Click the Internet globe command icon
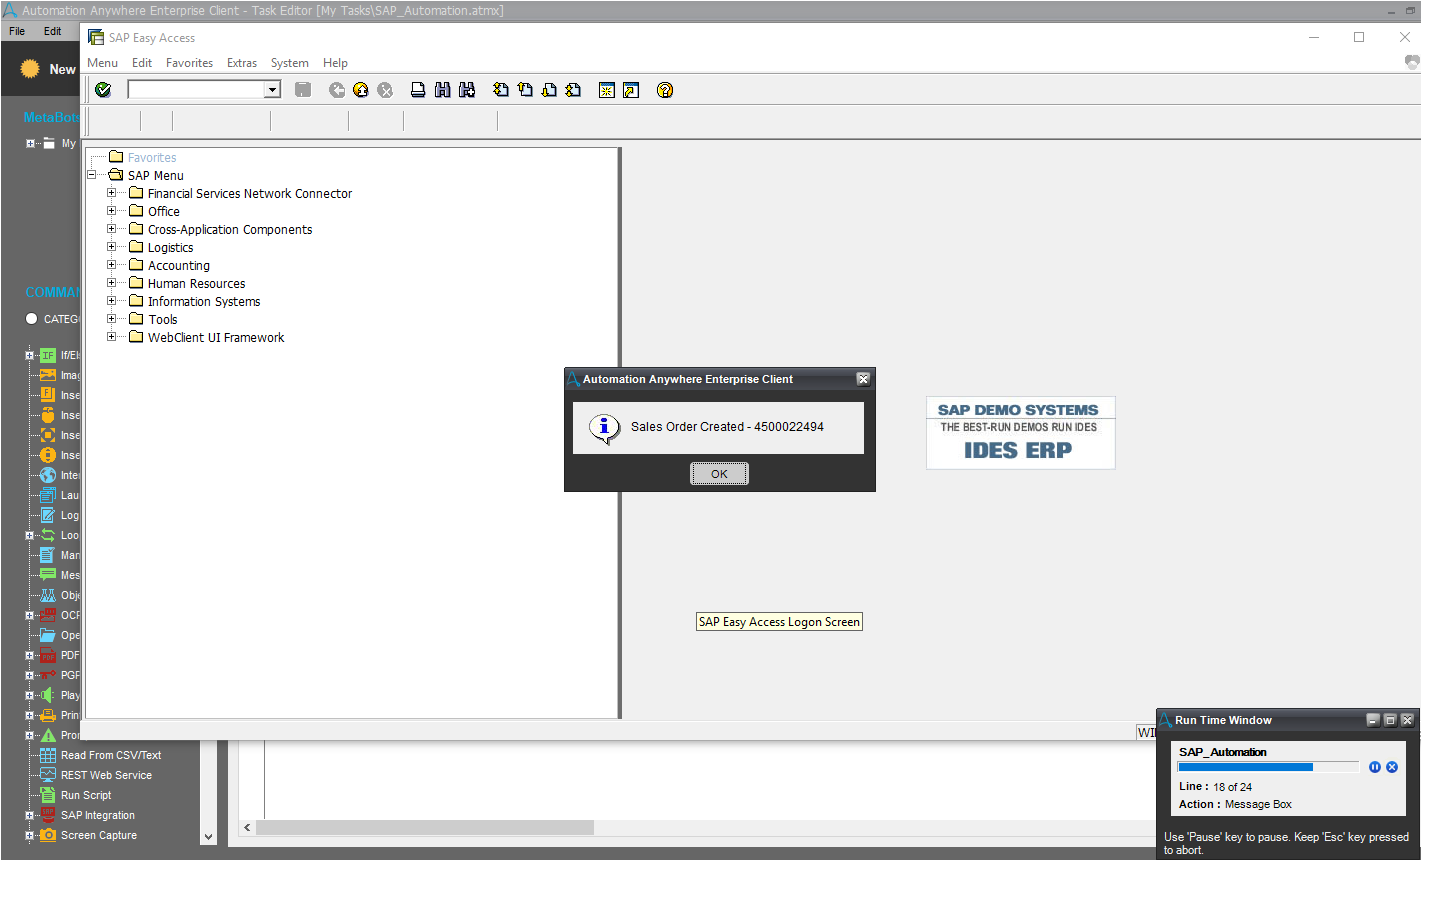 pos(48,475)
